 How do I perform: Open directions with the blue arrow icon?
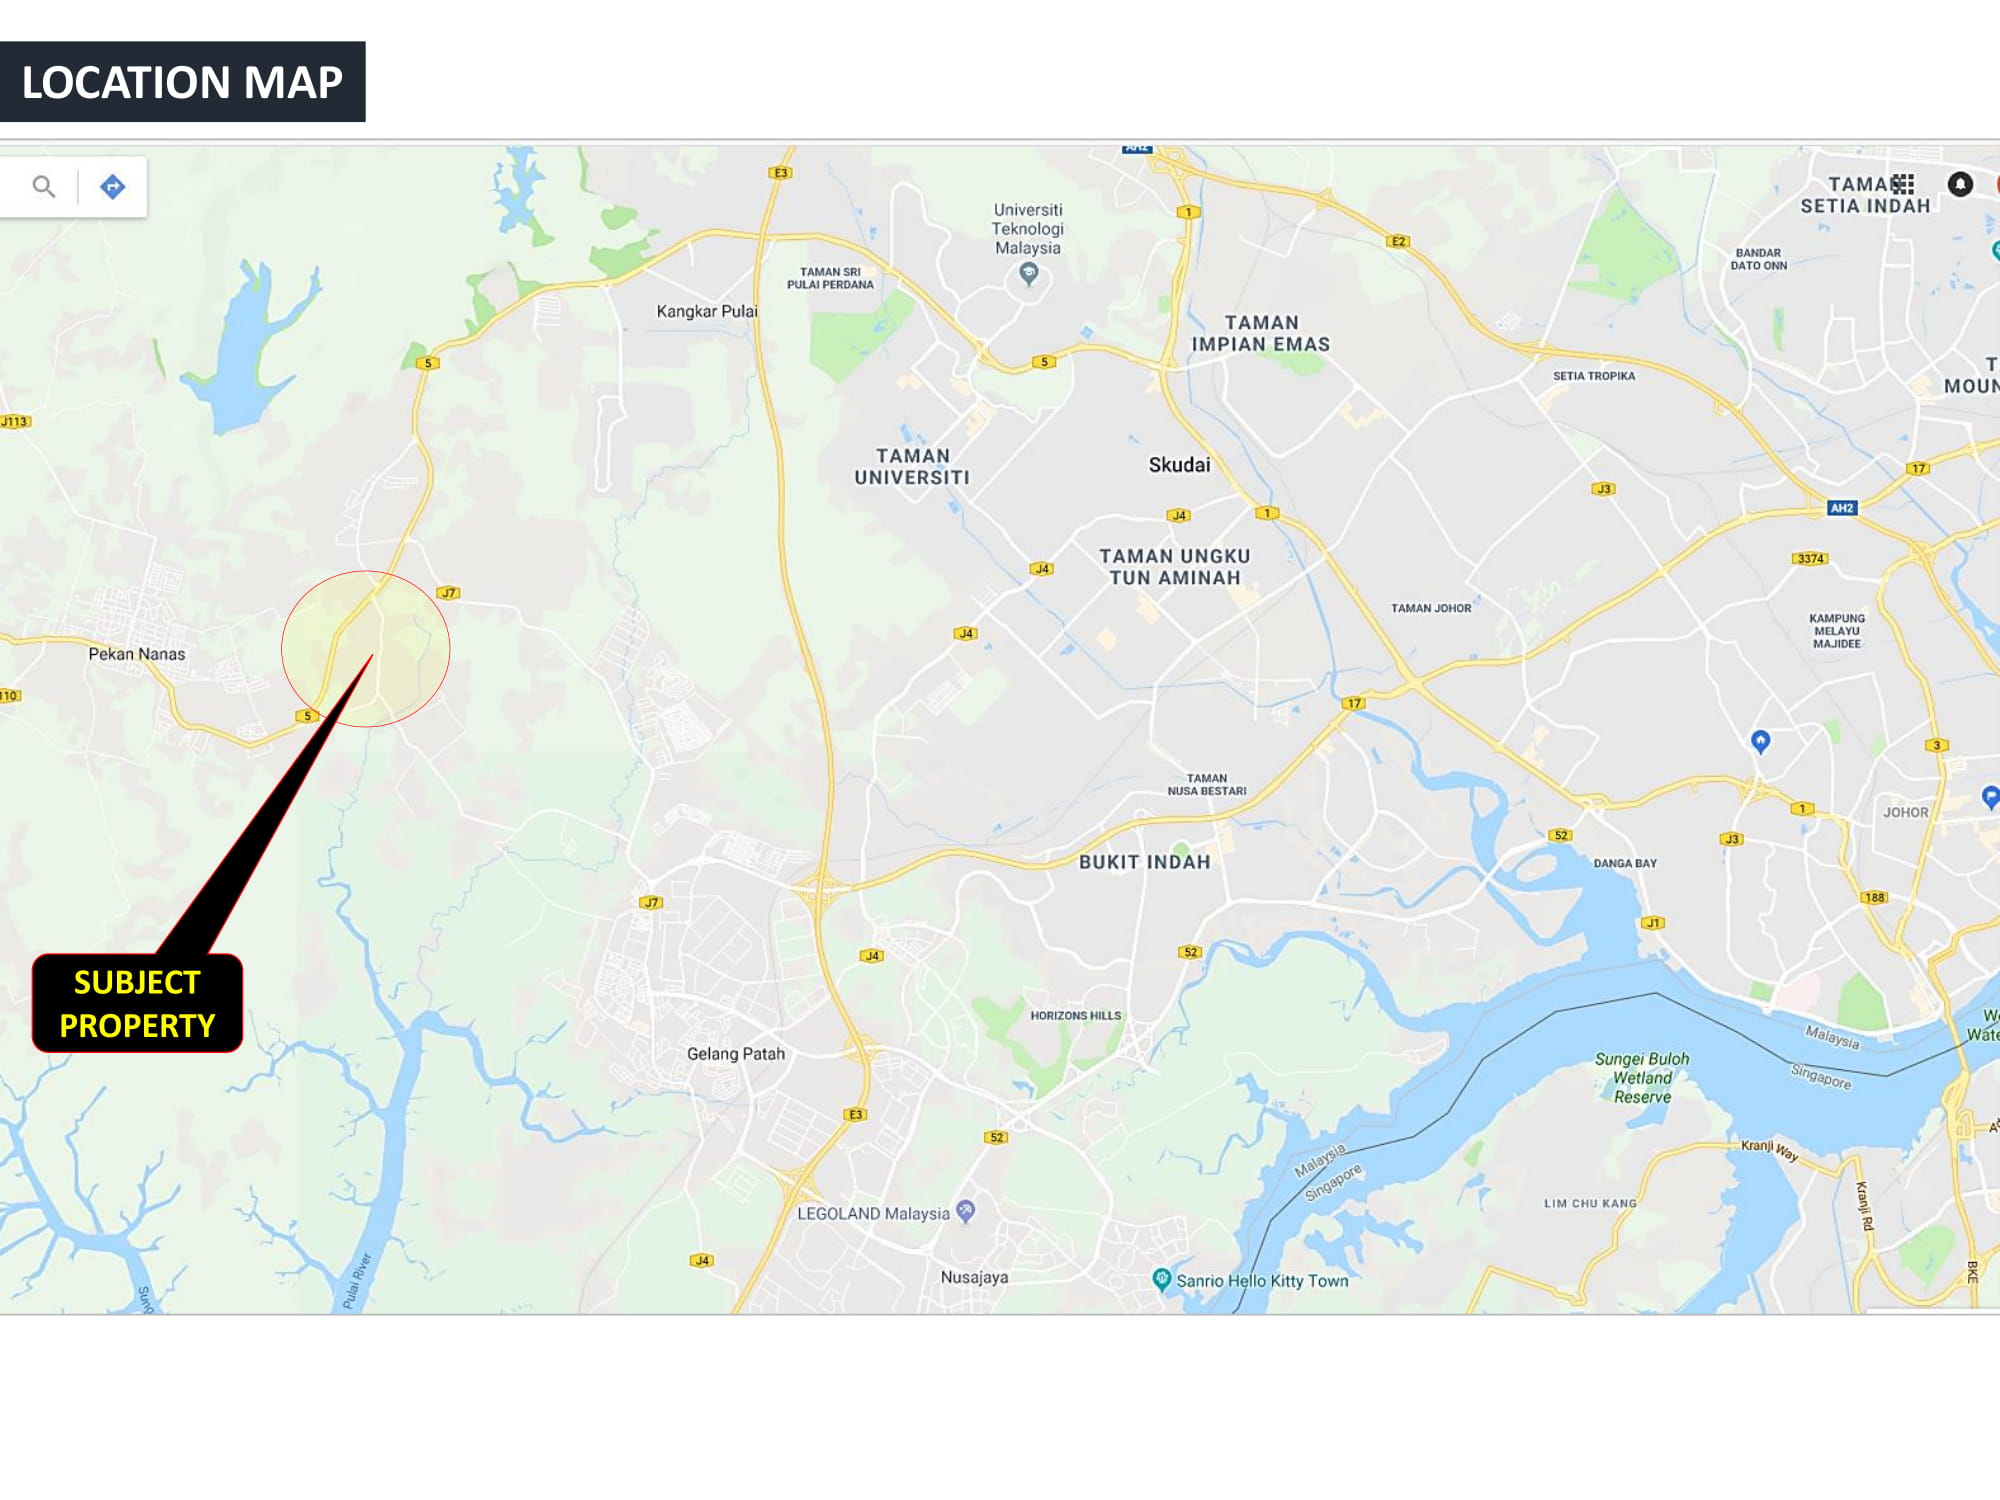click(x=113, y=186)
